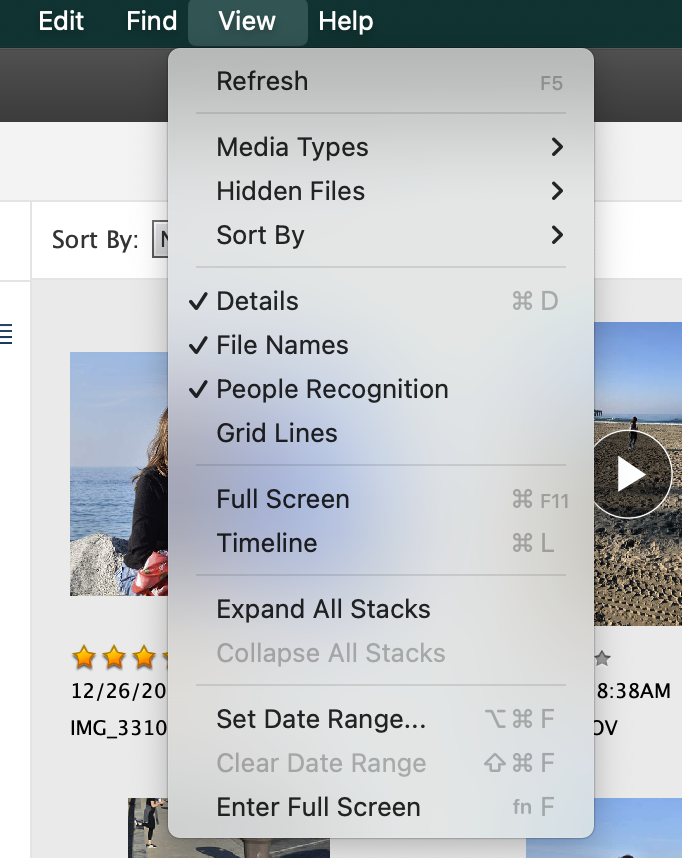Open the woman by the sea thumbnail
The image size is (682, 858).
point(118,473)
